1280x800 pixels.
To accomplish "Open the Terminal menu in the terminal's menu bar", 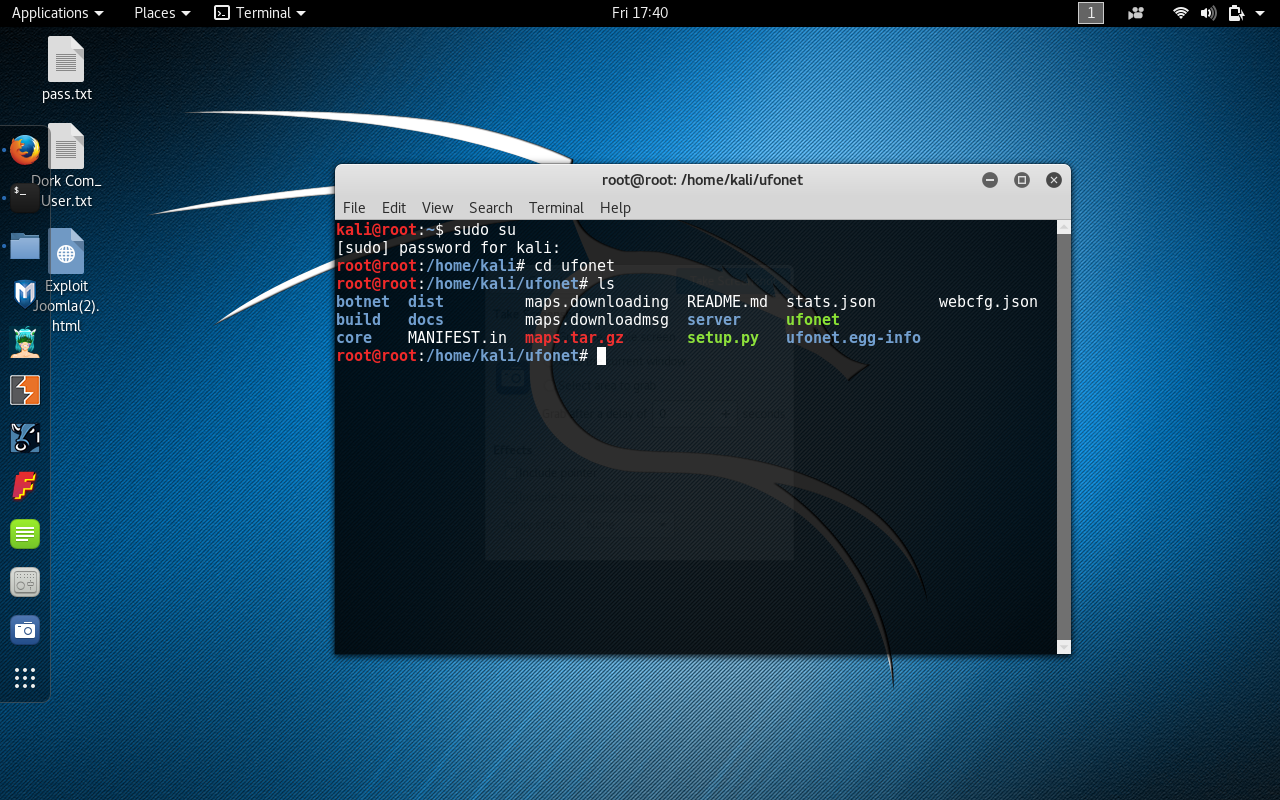I will point(556,208).
